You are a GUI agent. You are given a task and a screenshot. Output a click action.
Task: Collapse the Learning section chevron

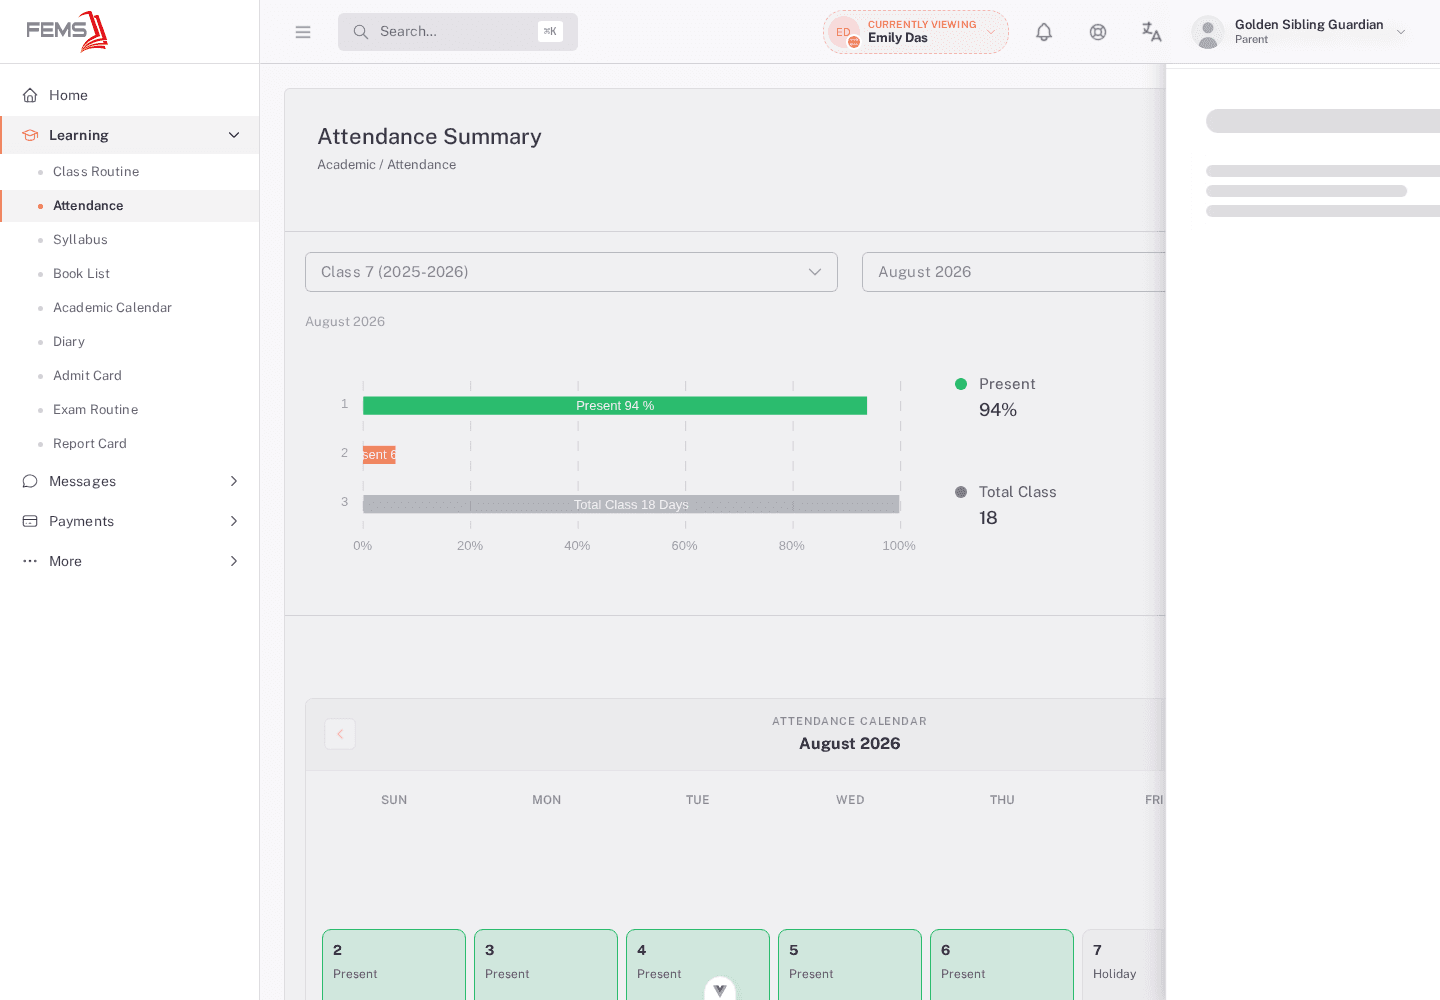[234, 135]
